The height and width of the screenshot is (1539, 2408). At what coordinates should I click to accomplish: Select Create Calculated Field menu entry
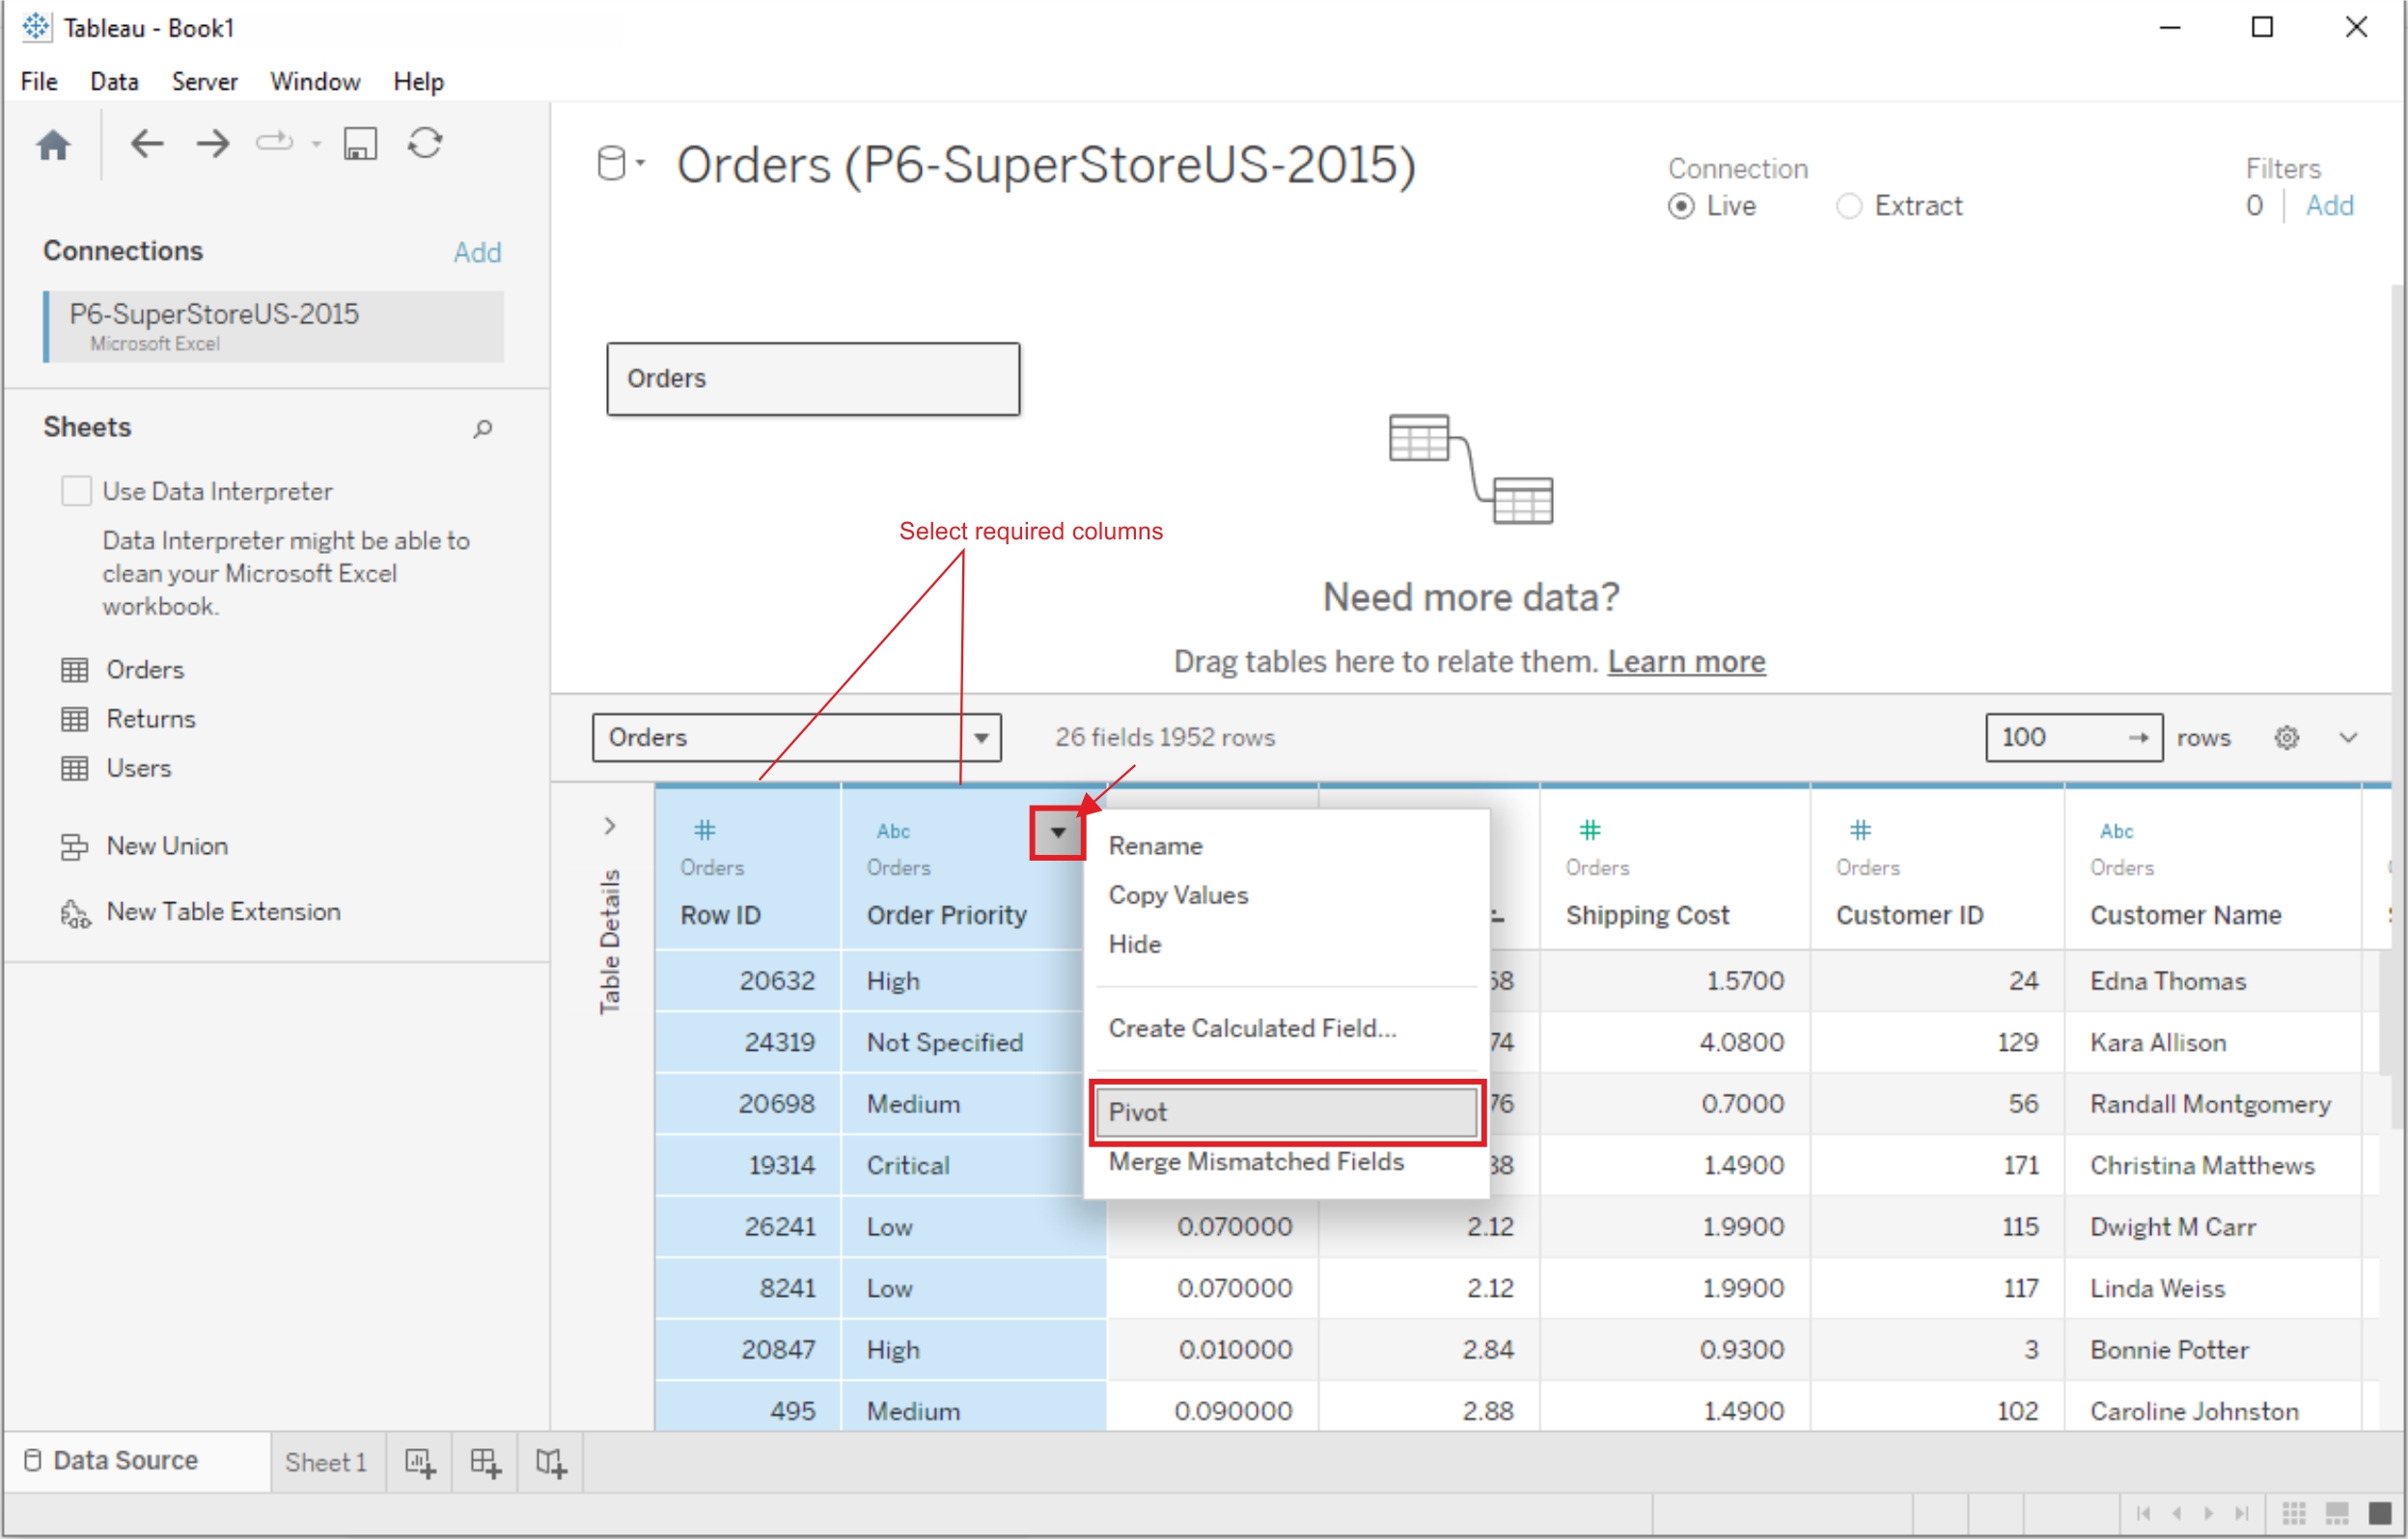1287,1029
